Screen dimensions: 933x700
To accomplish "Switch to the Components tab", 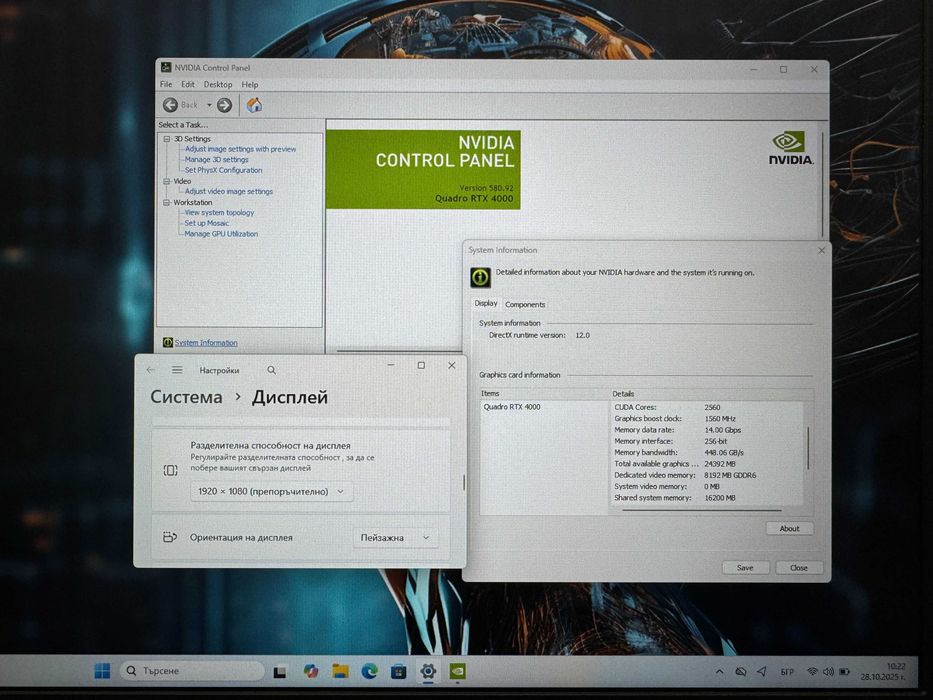I will (525, 304).
